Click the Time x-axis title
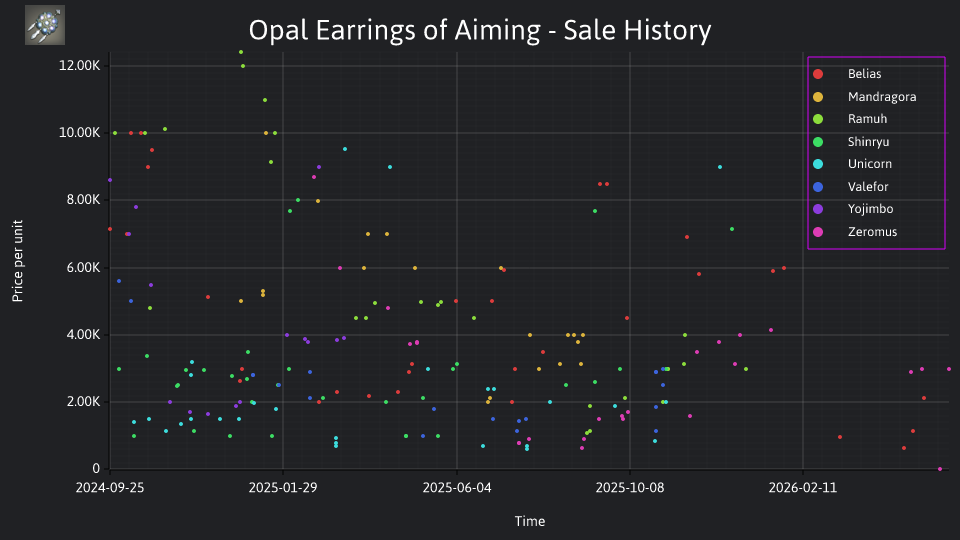The height and width of the screenshot is (540, 960). (x=530, y=521)
